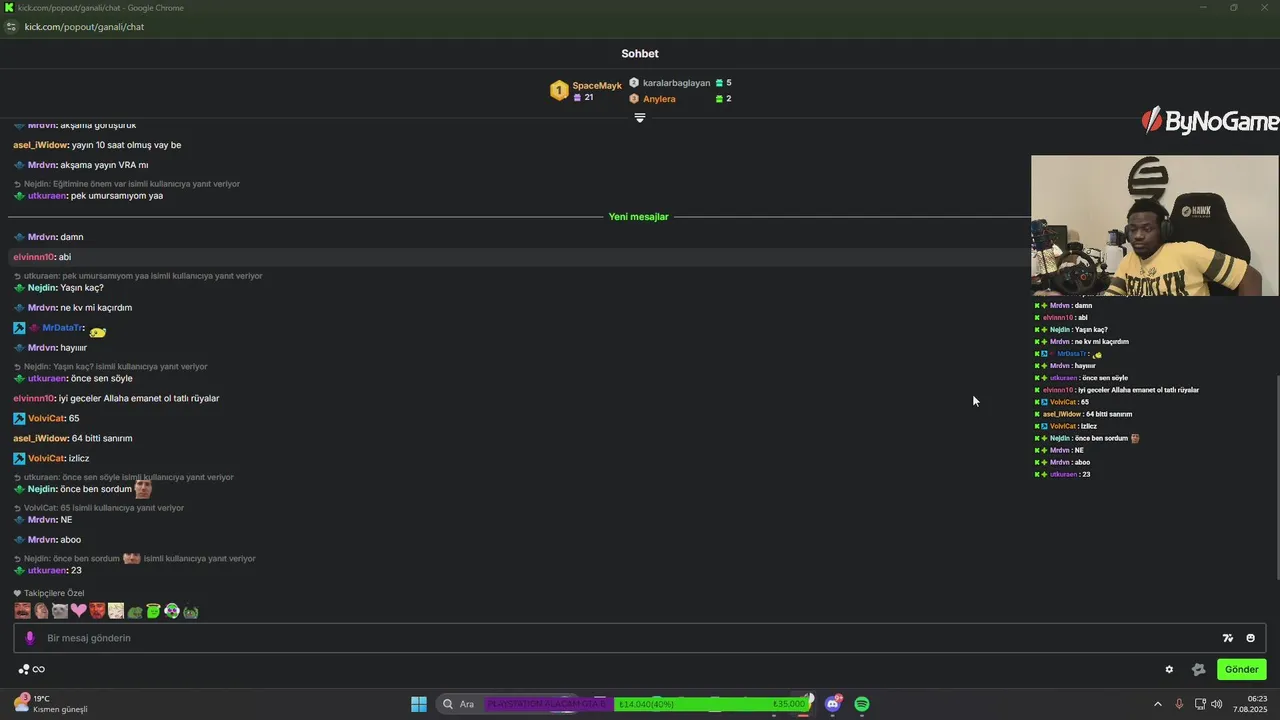Click the VolviCat message 'izlicz'
1280x720 pixels.
(79, 458)
